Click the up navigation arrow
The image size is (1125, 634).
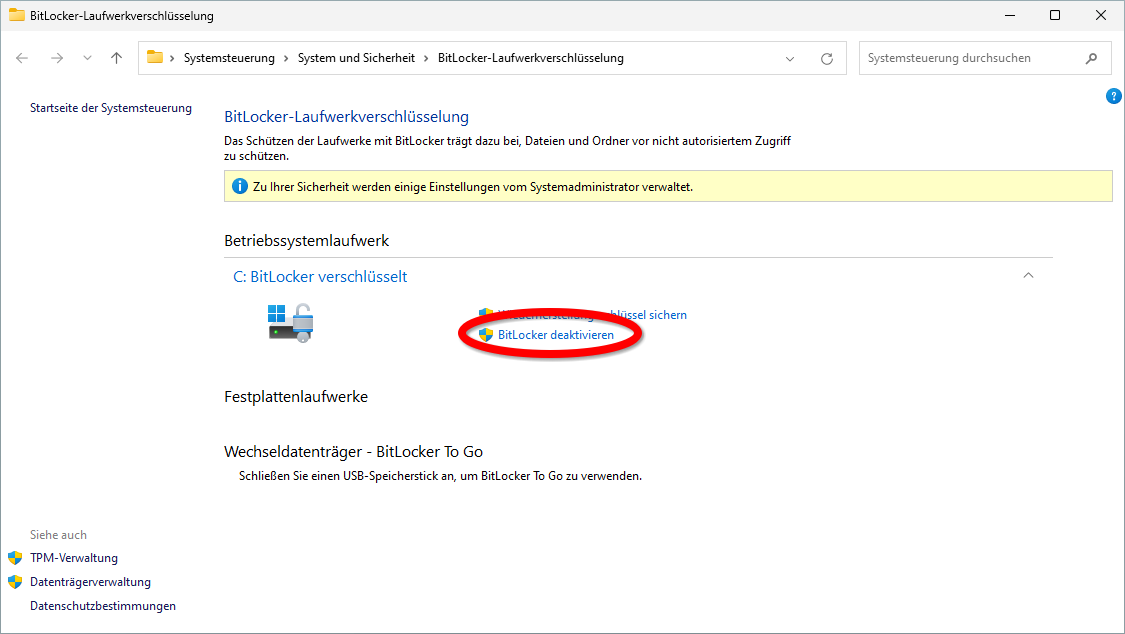pos(115,57)
